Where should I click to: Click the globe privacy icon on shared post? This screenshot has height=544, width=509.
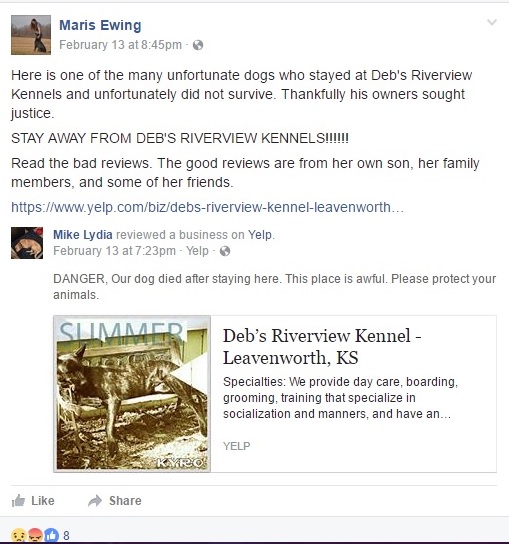pos(225,251)
